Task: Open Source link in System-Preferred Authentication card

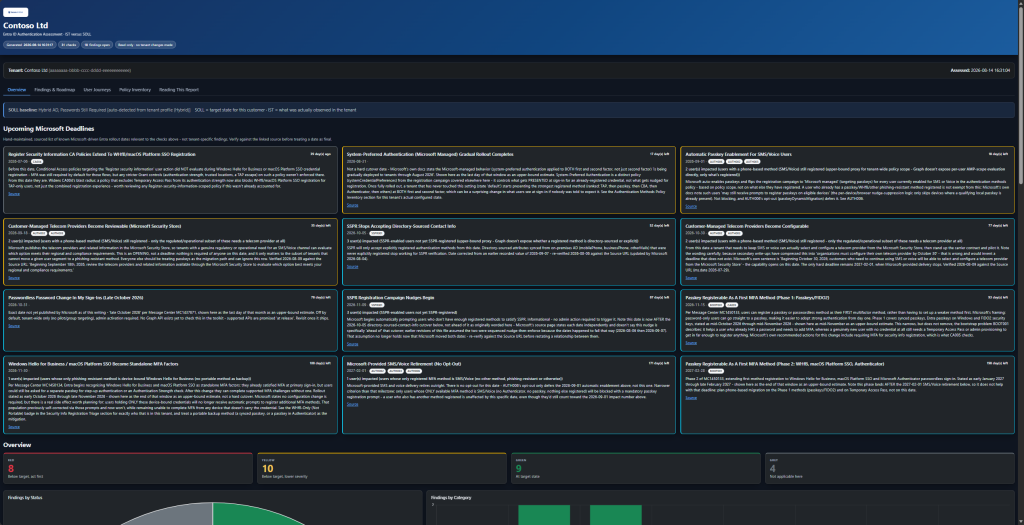Action: [353, 205]
